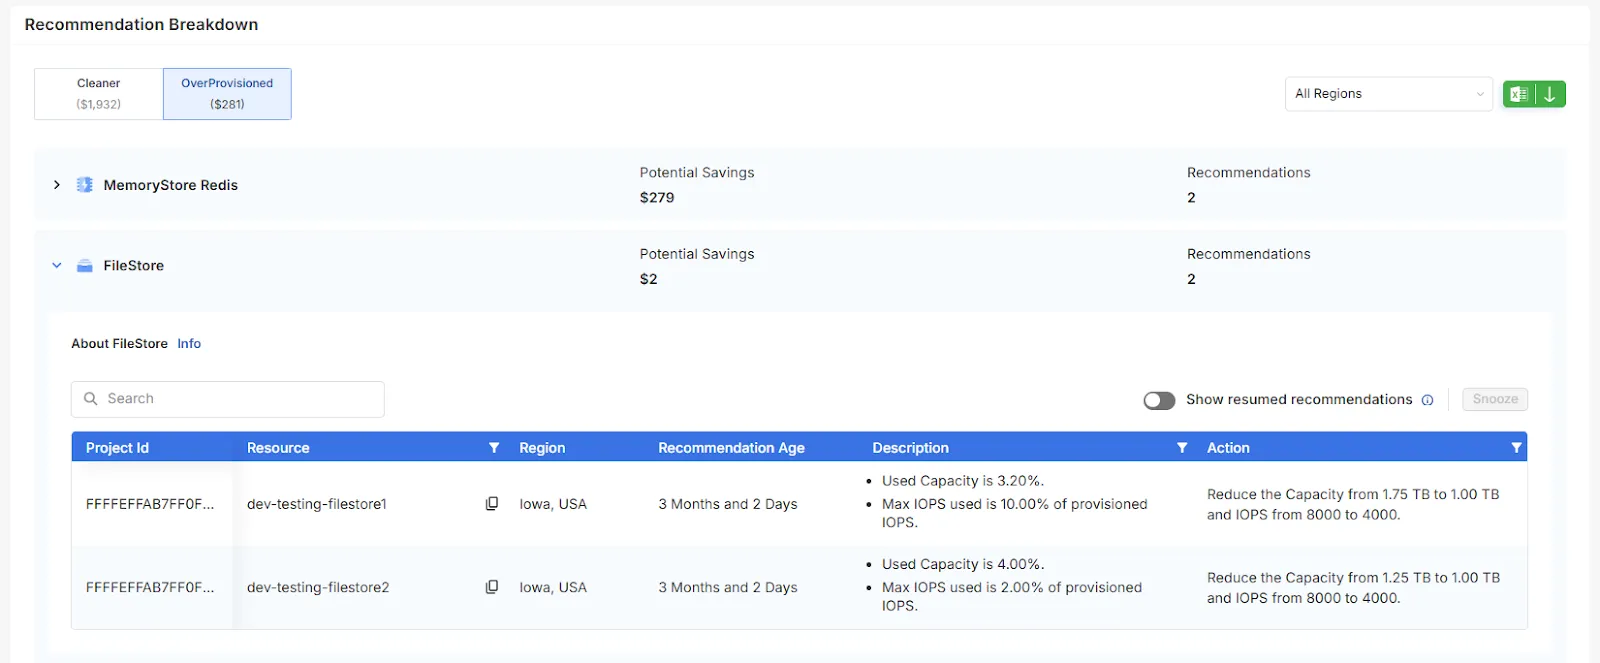Click recommendation age of dev-testing-filestore2
The width and height of the screenshot is (1600, 663).
[x=728, y=587]
